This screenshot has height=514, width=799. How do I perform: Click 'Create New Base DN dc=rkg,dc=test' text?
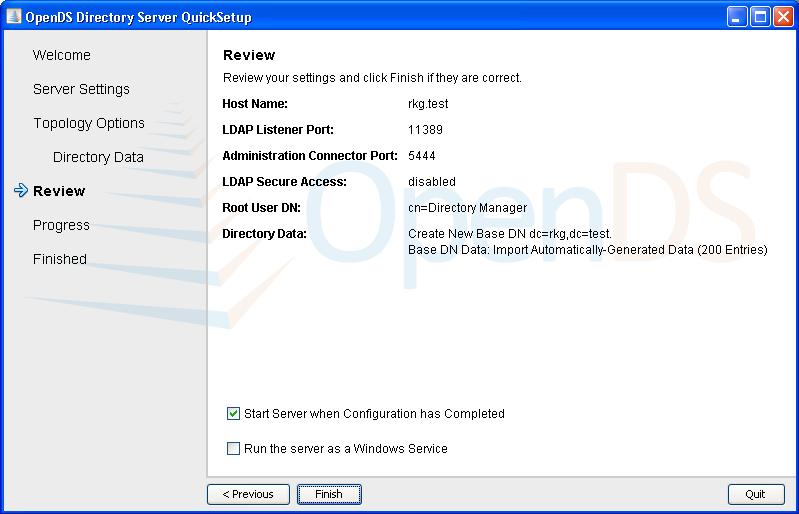(510, 234)
